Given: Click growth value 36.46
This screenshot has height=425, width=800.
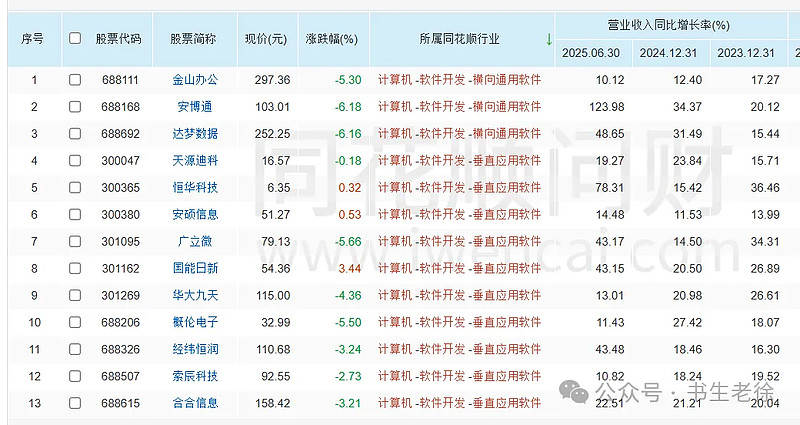Looking at the screenshot, I should [x=765, y=188].
